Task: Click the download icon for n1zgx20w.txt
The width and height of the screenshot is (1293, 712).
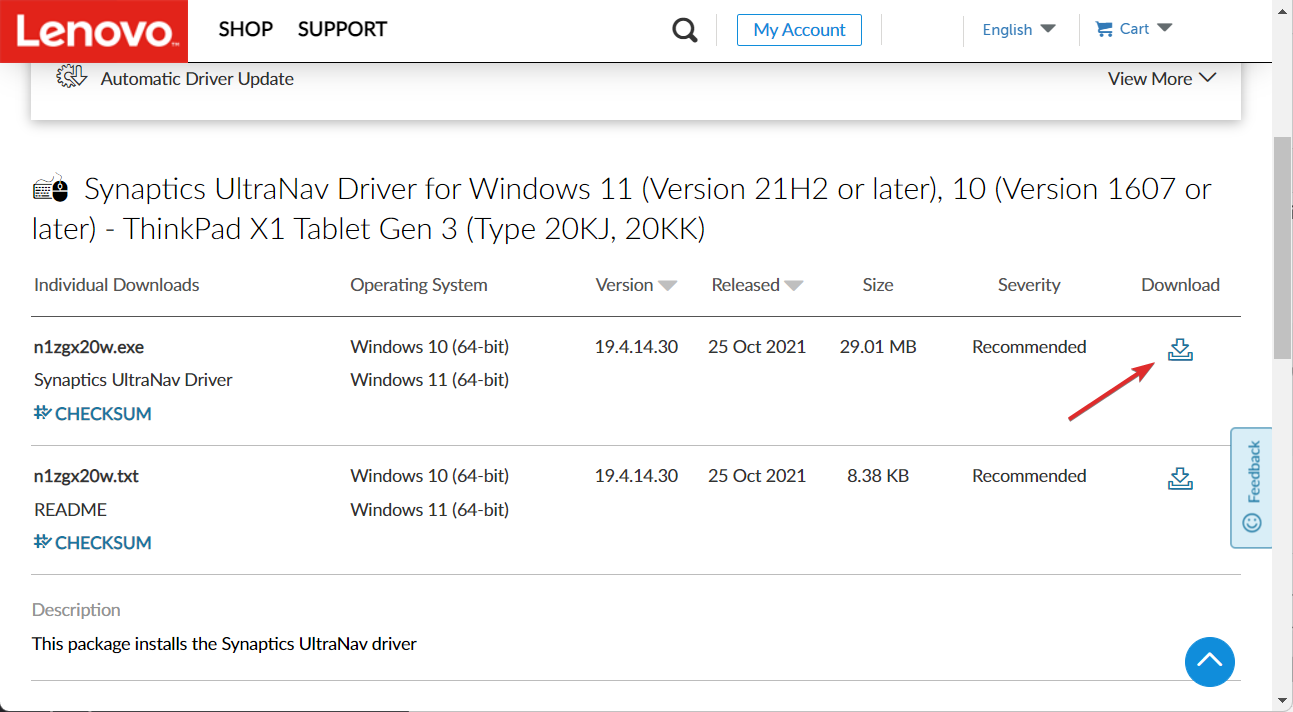Action: [1180, 478]
